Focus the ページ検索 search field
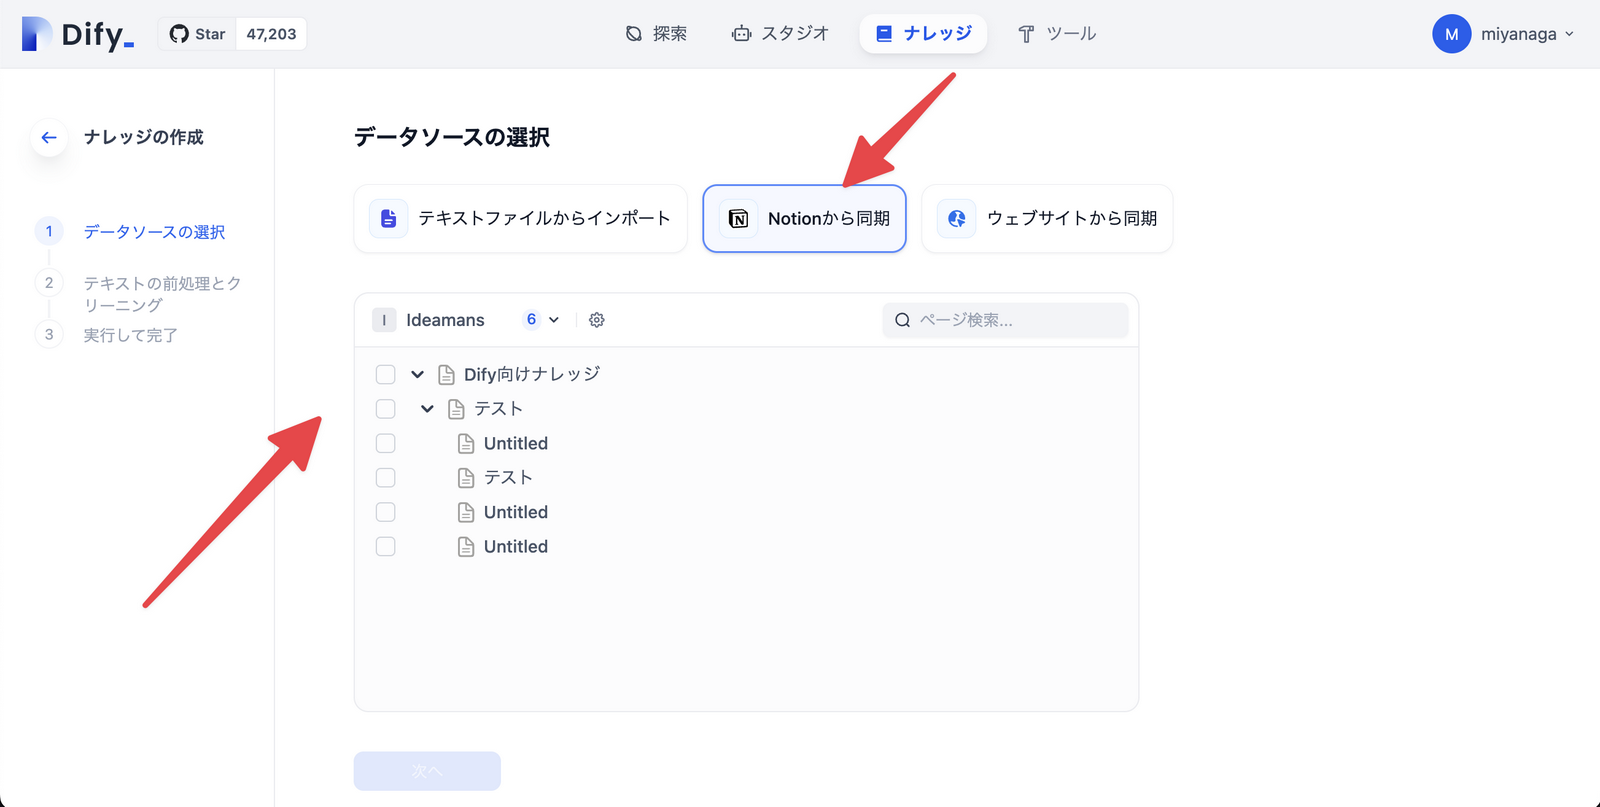Screen dimensions: 1600x807 click(1005, 320)
